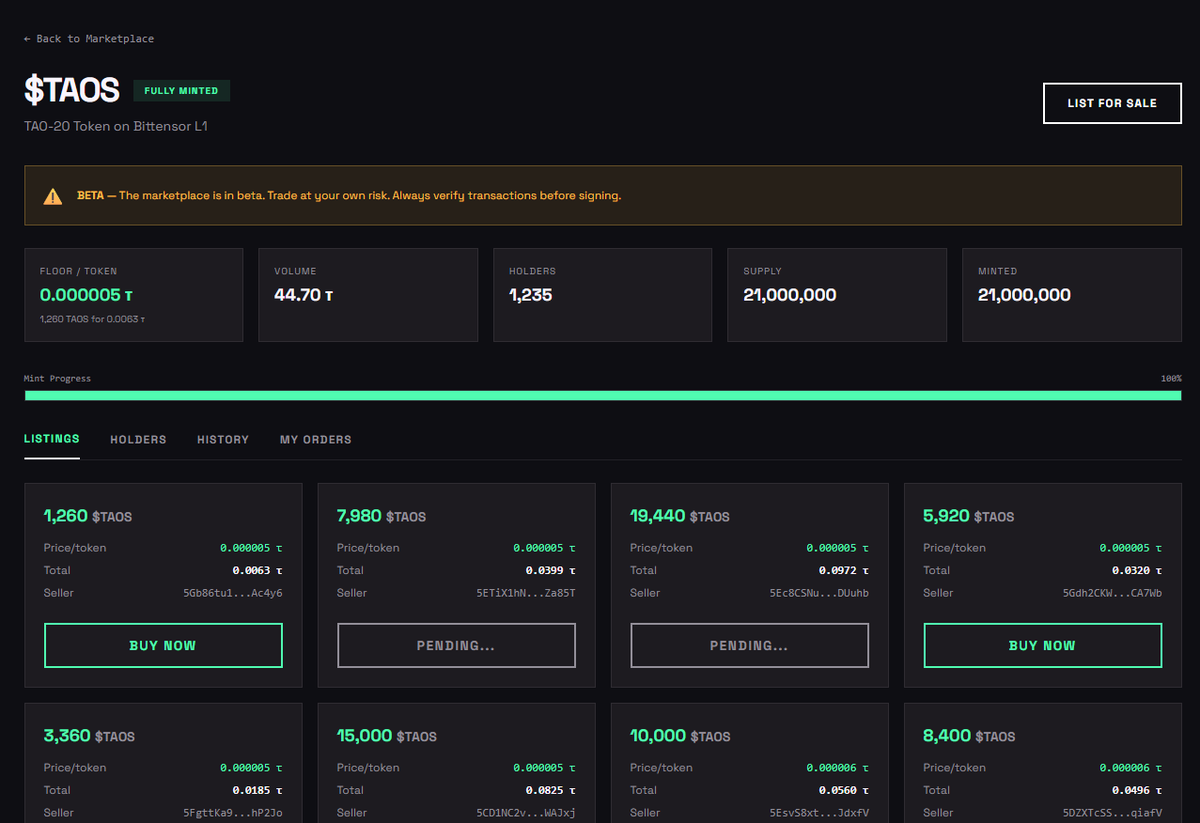Select the supply value card 21,000,000
1200x823 pixels.
tap(837, 295)
